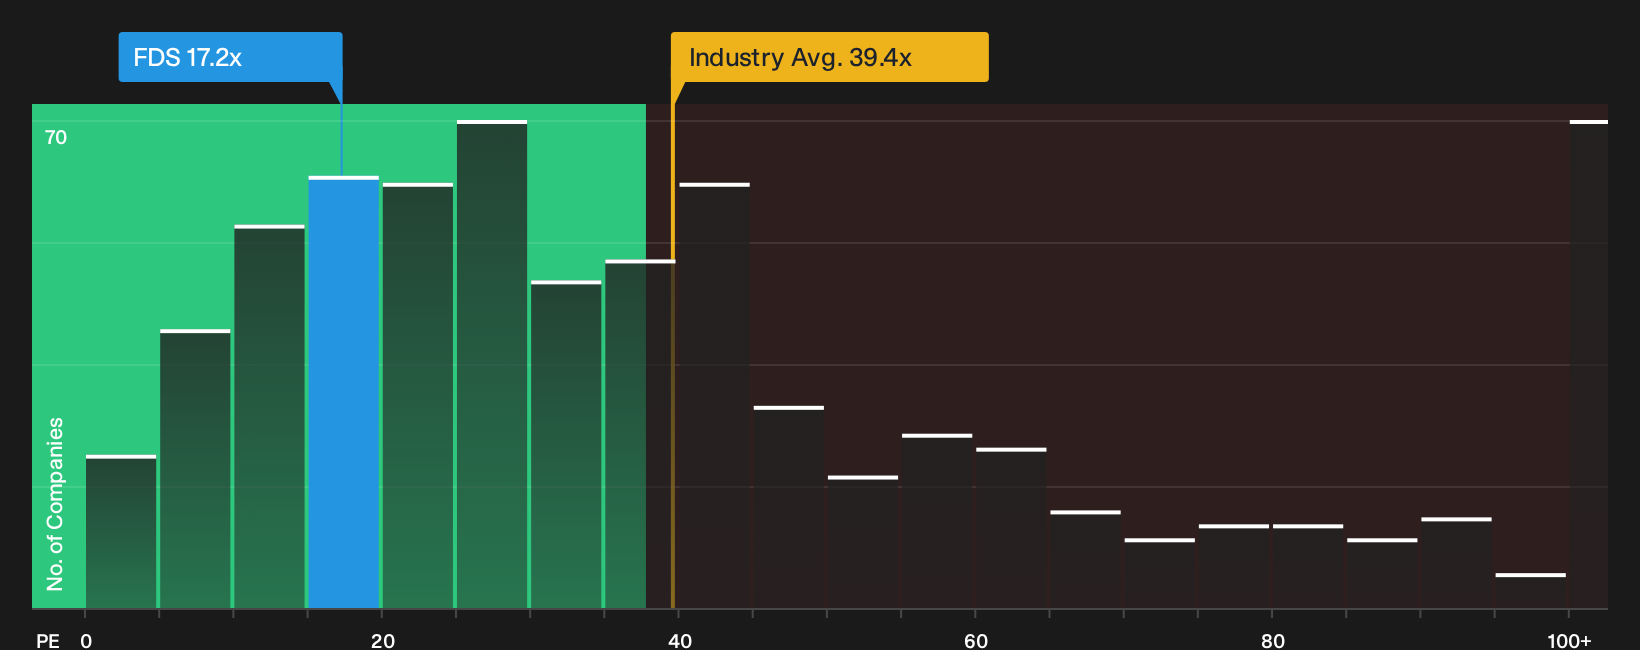Click the FDS 17.2x label
Screen dimensions: 1640x650
[230, 57]
